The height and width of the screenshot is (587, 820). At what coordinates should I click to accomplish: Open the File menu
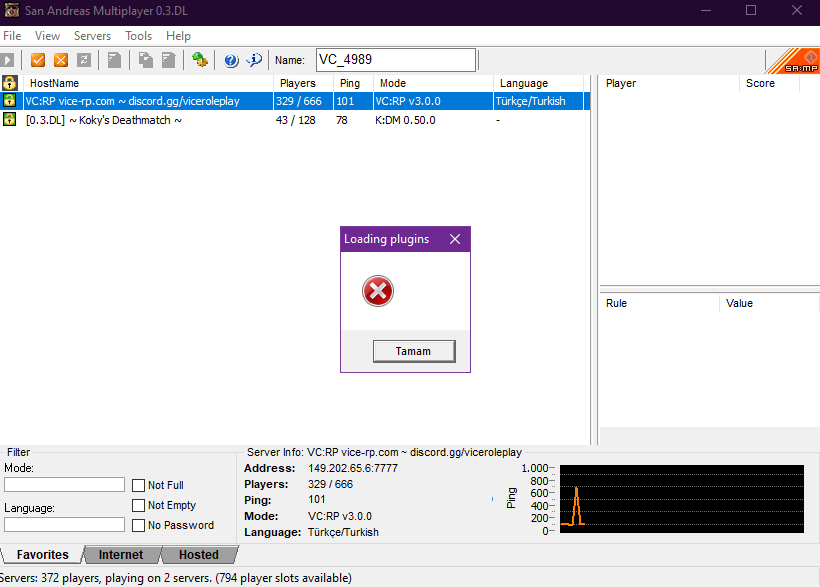12,36
